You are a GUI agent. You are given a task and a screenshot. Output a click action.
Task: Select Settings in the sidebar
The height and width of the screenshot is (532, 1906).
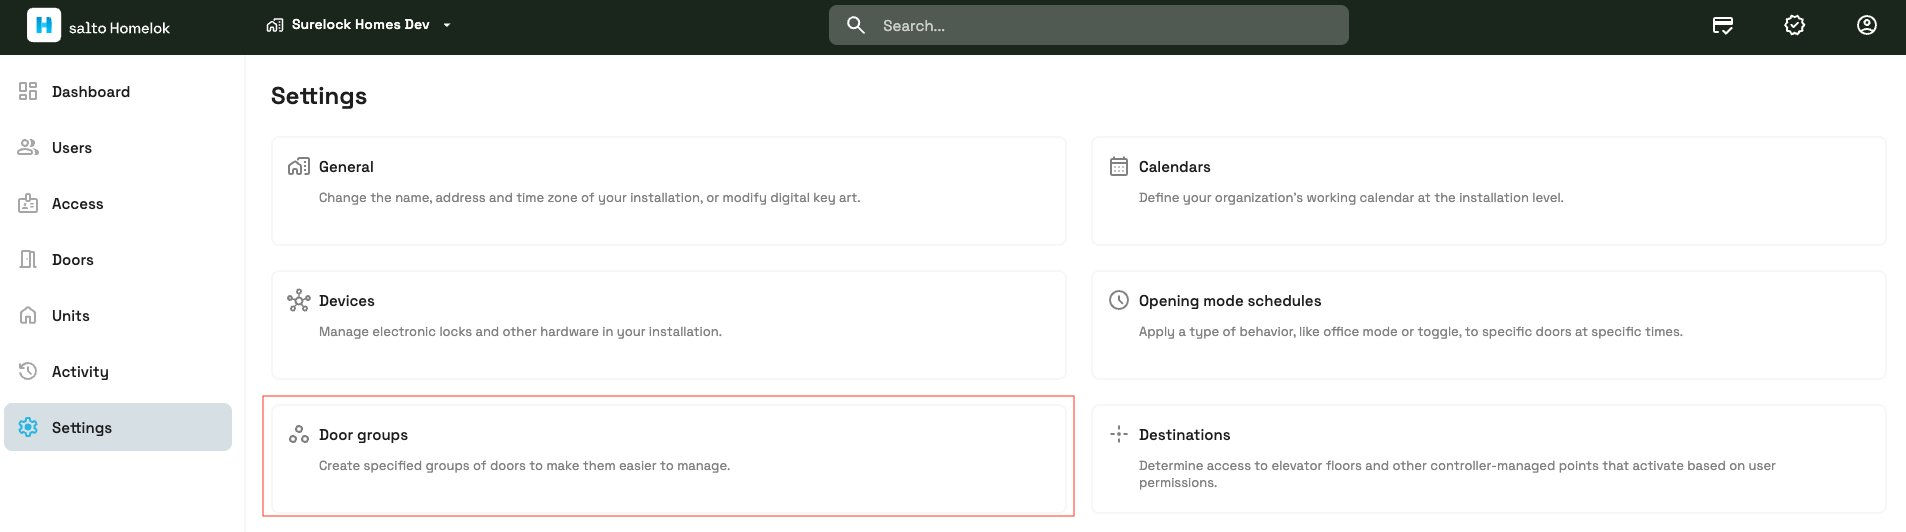click(x=118, y=427)
